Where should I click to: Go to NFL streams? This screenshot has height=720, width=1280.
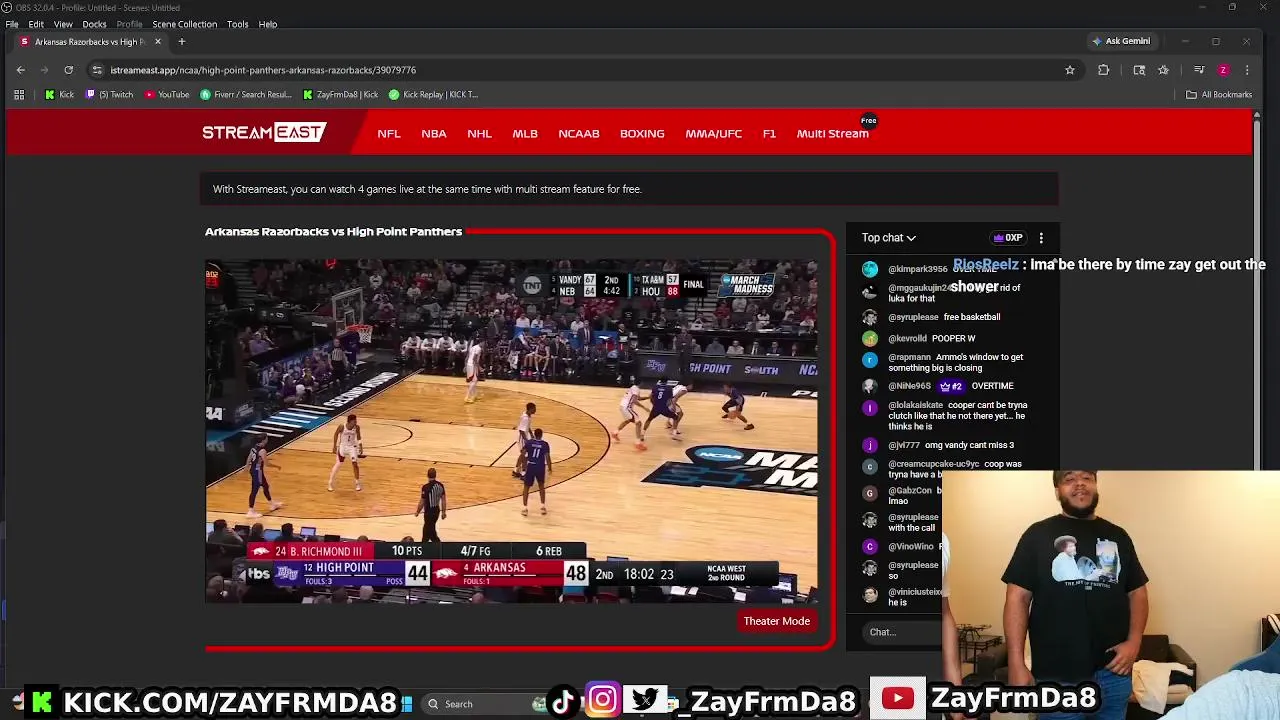point(389,133)
